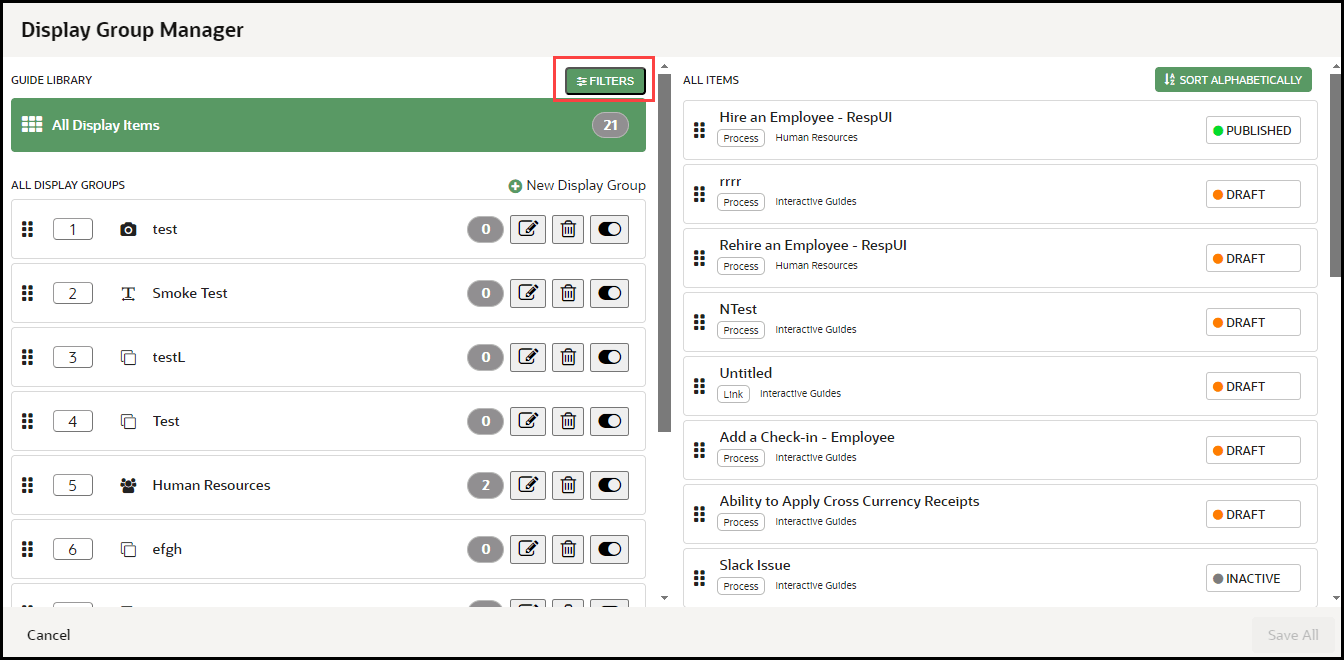This screenshot has width=1344, height=660.
Task: Toggle visibility switch for the test group
Action: coord(609,229)
